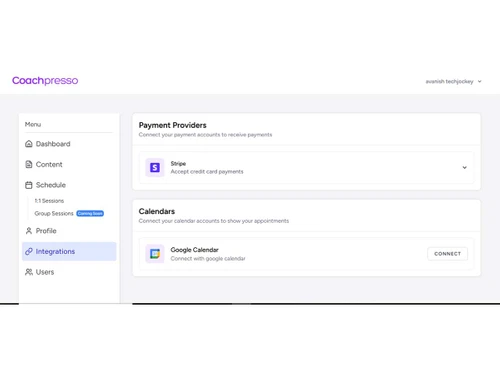Click the Profile person icon
The image size is (500, 375).
[29, 231]
